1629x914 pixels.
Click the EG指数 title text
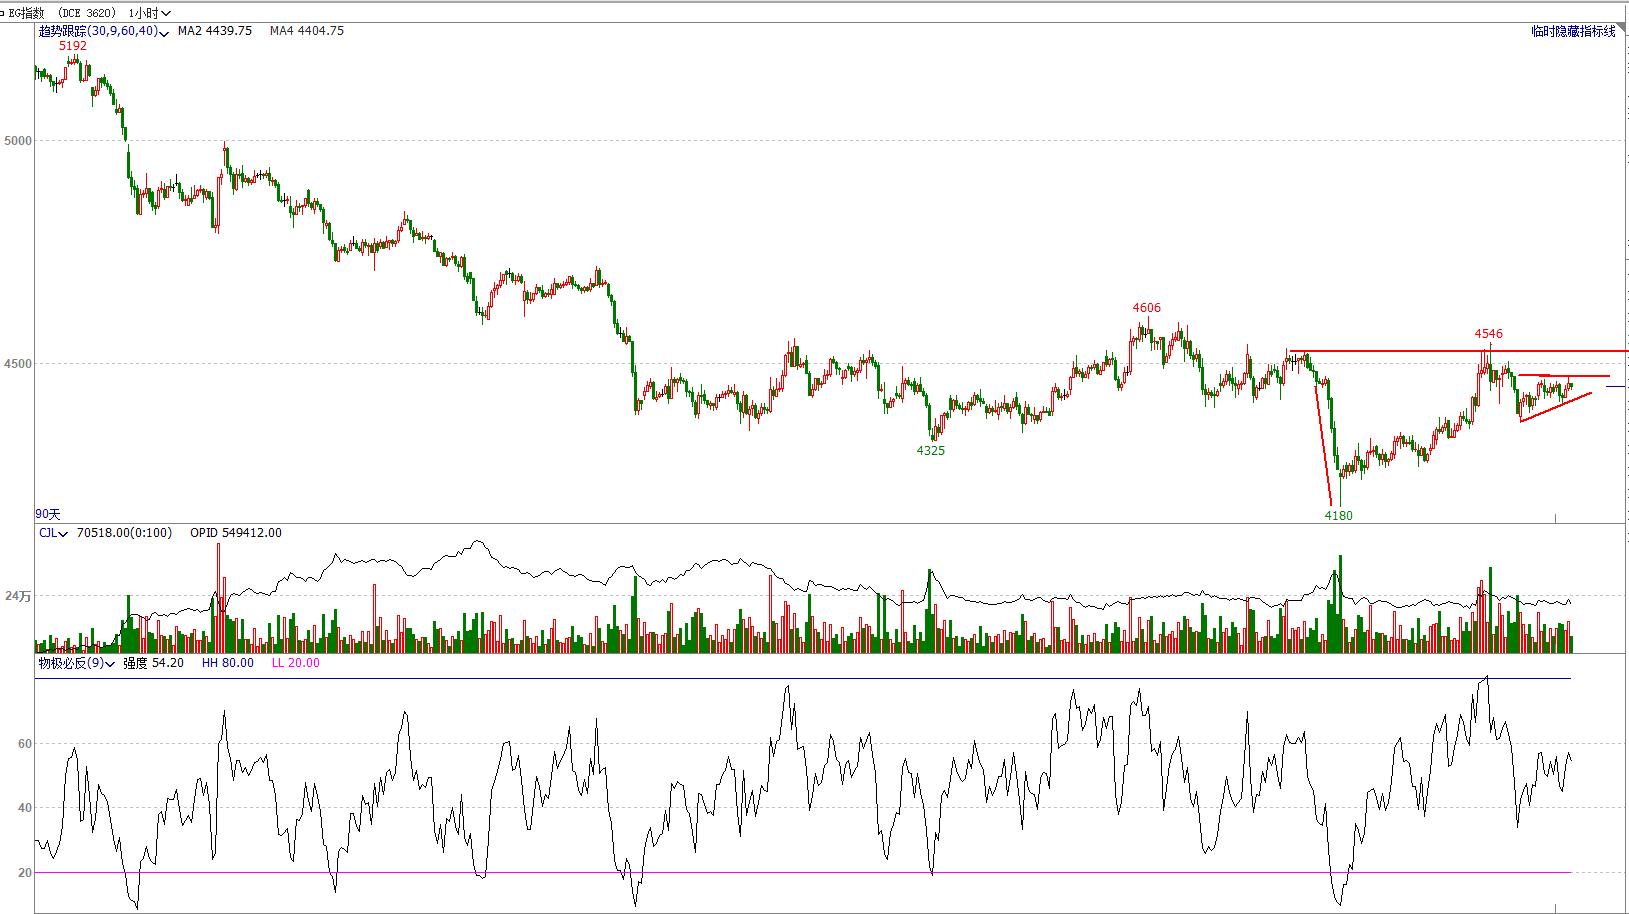[26, 13]
